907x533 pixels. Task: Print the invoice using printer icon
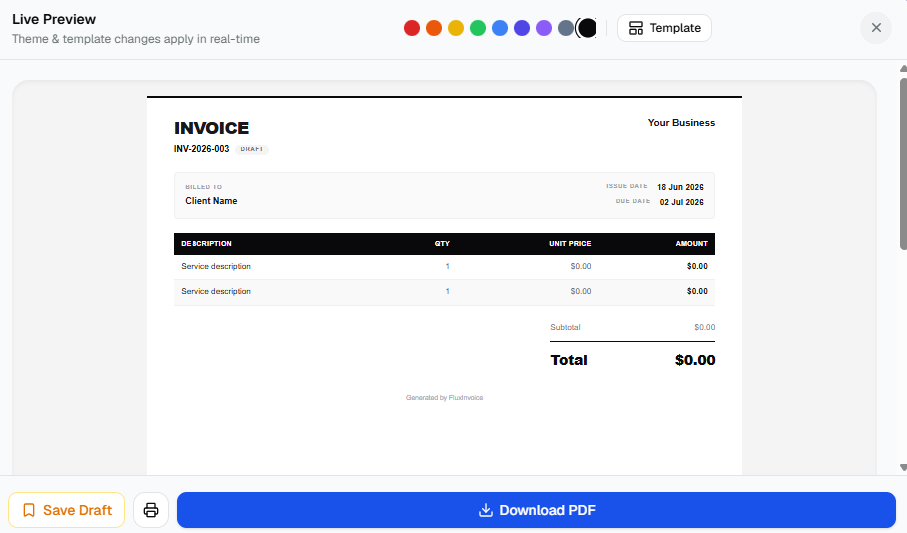[151, 510]
